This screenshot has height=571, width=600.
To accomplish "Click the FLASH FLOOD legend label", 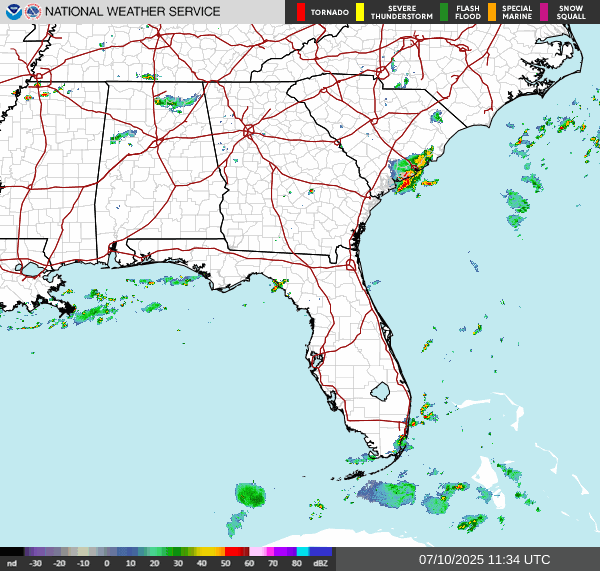I will (468, 12).
